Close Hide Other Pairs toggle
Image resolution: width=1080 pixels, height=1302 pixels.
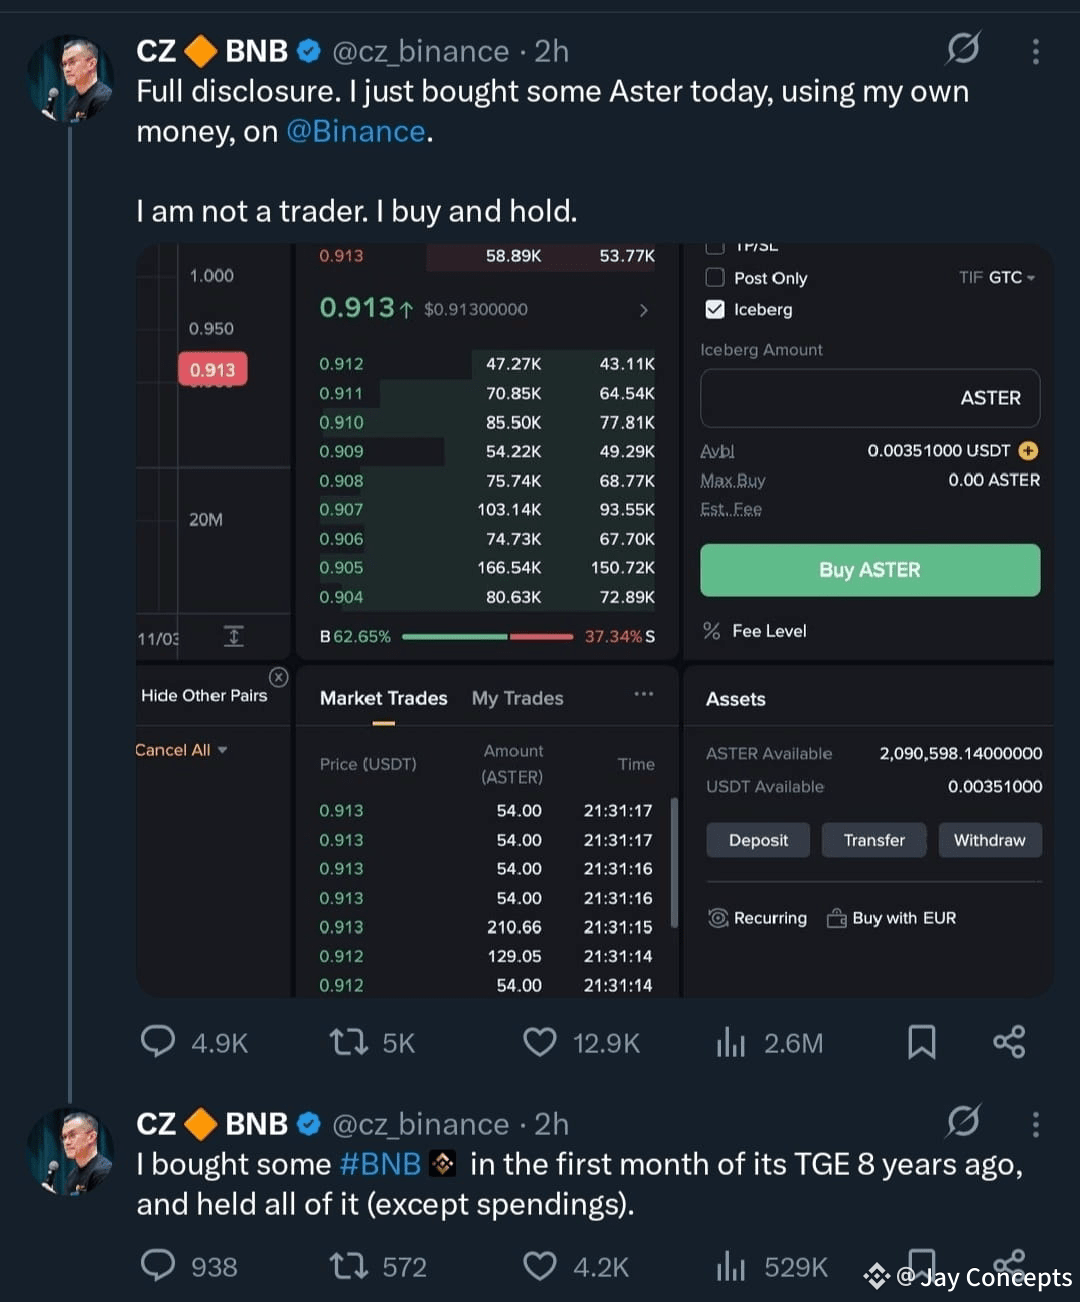278,677
